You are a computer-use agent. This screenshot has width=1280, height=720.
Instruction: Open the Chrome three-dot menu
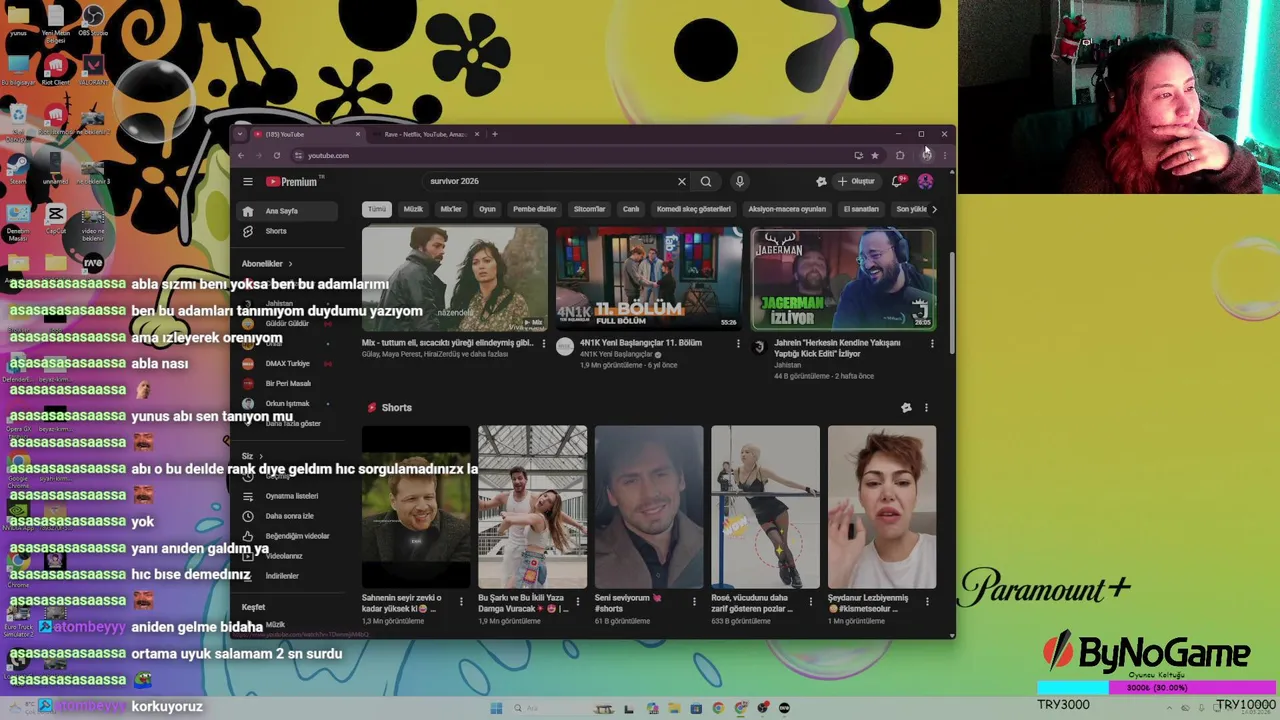click(x=945, y=155)
